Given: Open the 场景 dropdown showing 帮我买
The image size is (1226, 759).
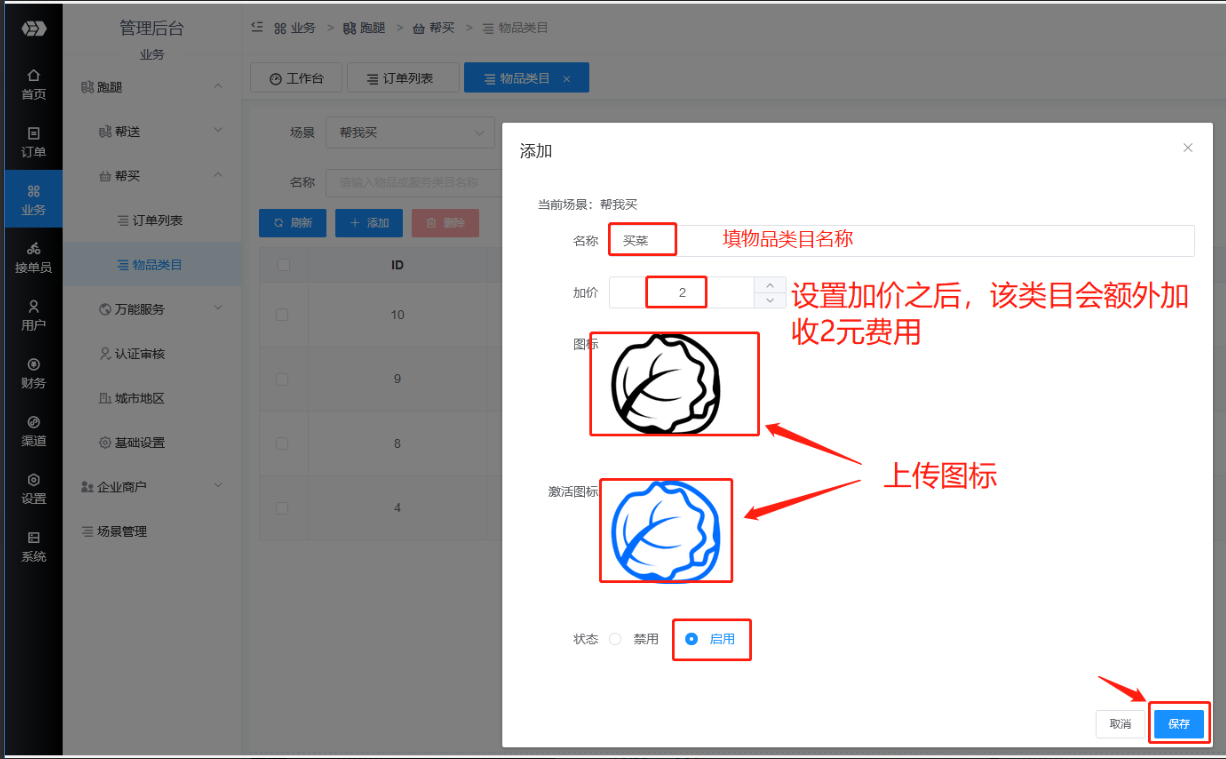Looking at the screenshot, I should pyautogui.click(x=410, y=133).
